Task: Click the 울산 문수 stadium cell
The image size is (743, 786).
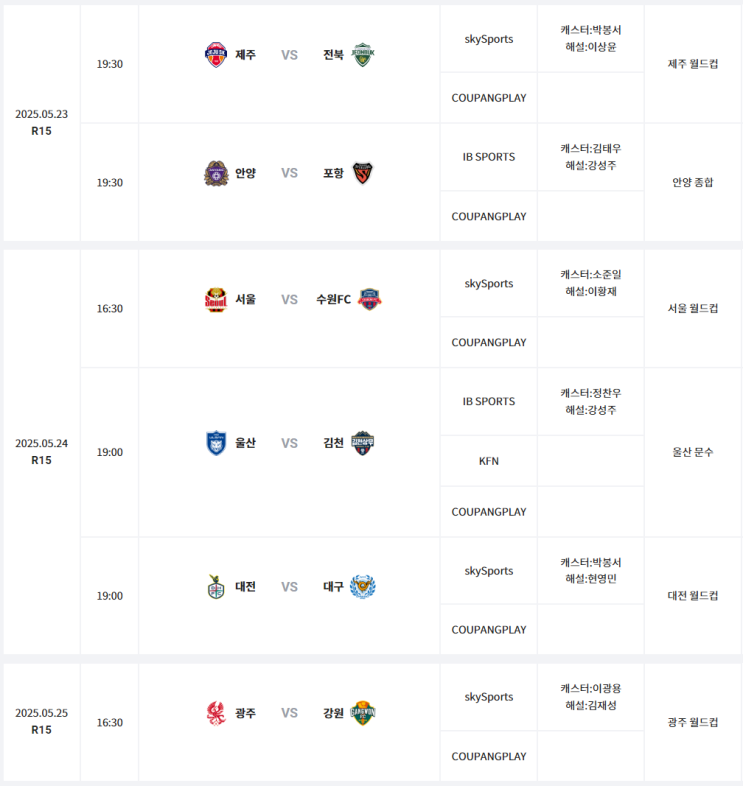Action: [x=692, y=452]
